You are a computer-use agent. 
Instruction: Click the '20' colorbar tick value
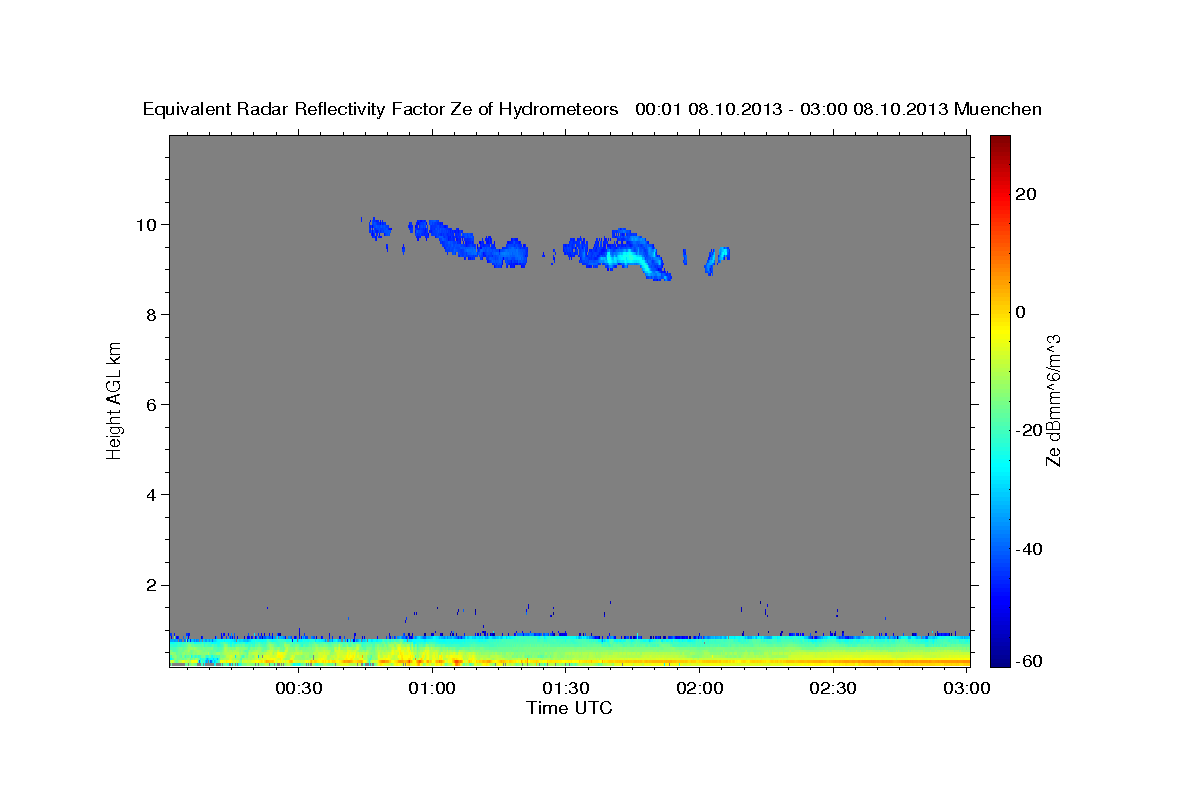pyautogui.click(x=1025, y=194)
